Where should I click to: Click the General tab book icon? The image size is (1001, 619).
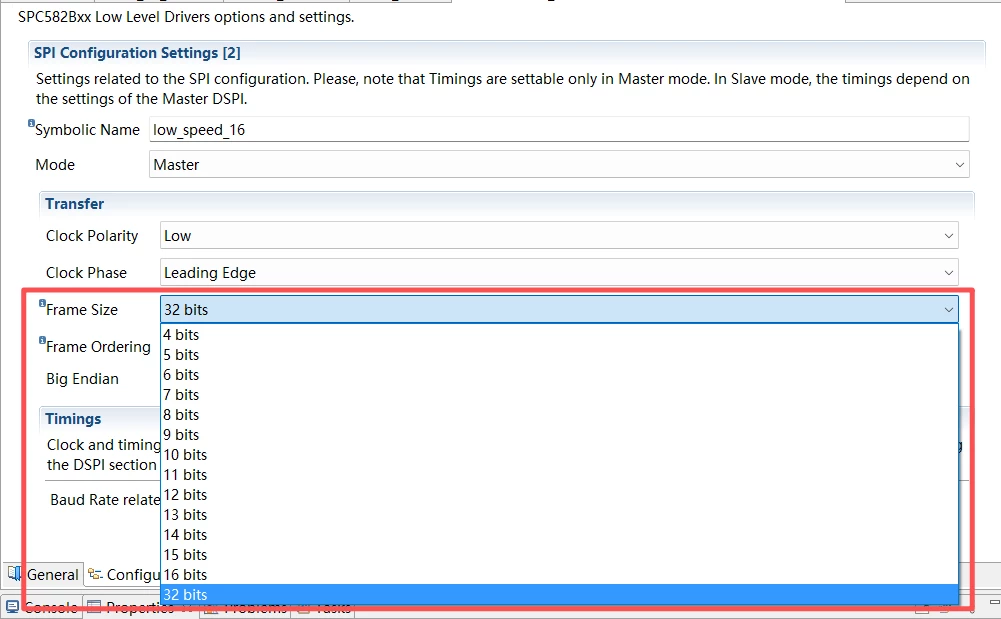coord(14,574)
